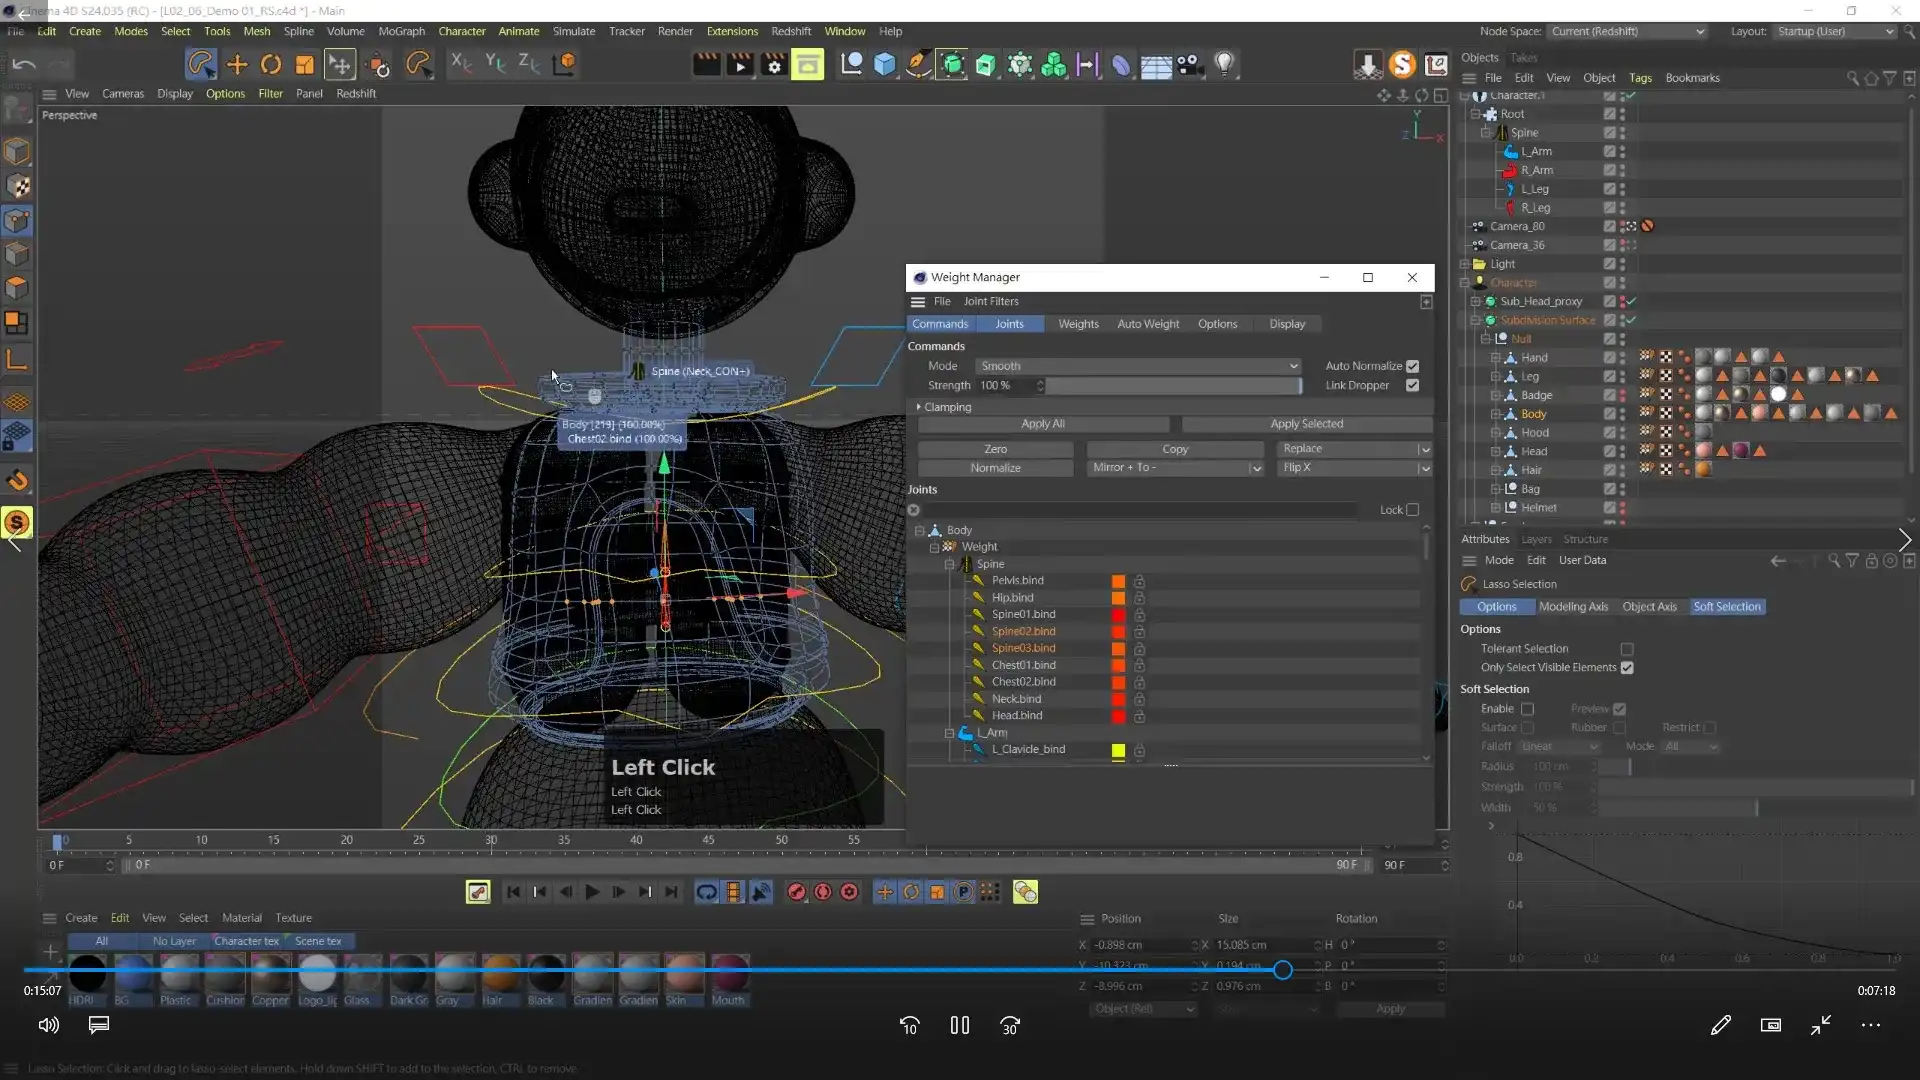Open Edit Render Settings gear icon
Viewport: 1920px width, 1080px height.
pyautogui.click(x=773, y=65)
